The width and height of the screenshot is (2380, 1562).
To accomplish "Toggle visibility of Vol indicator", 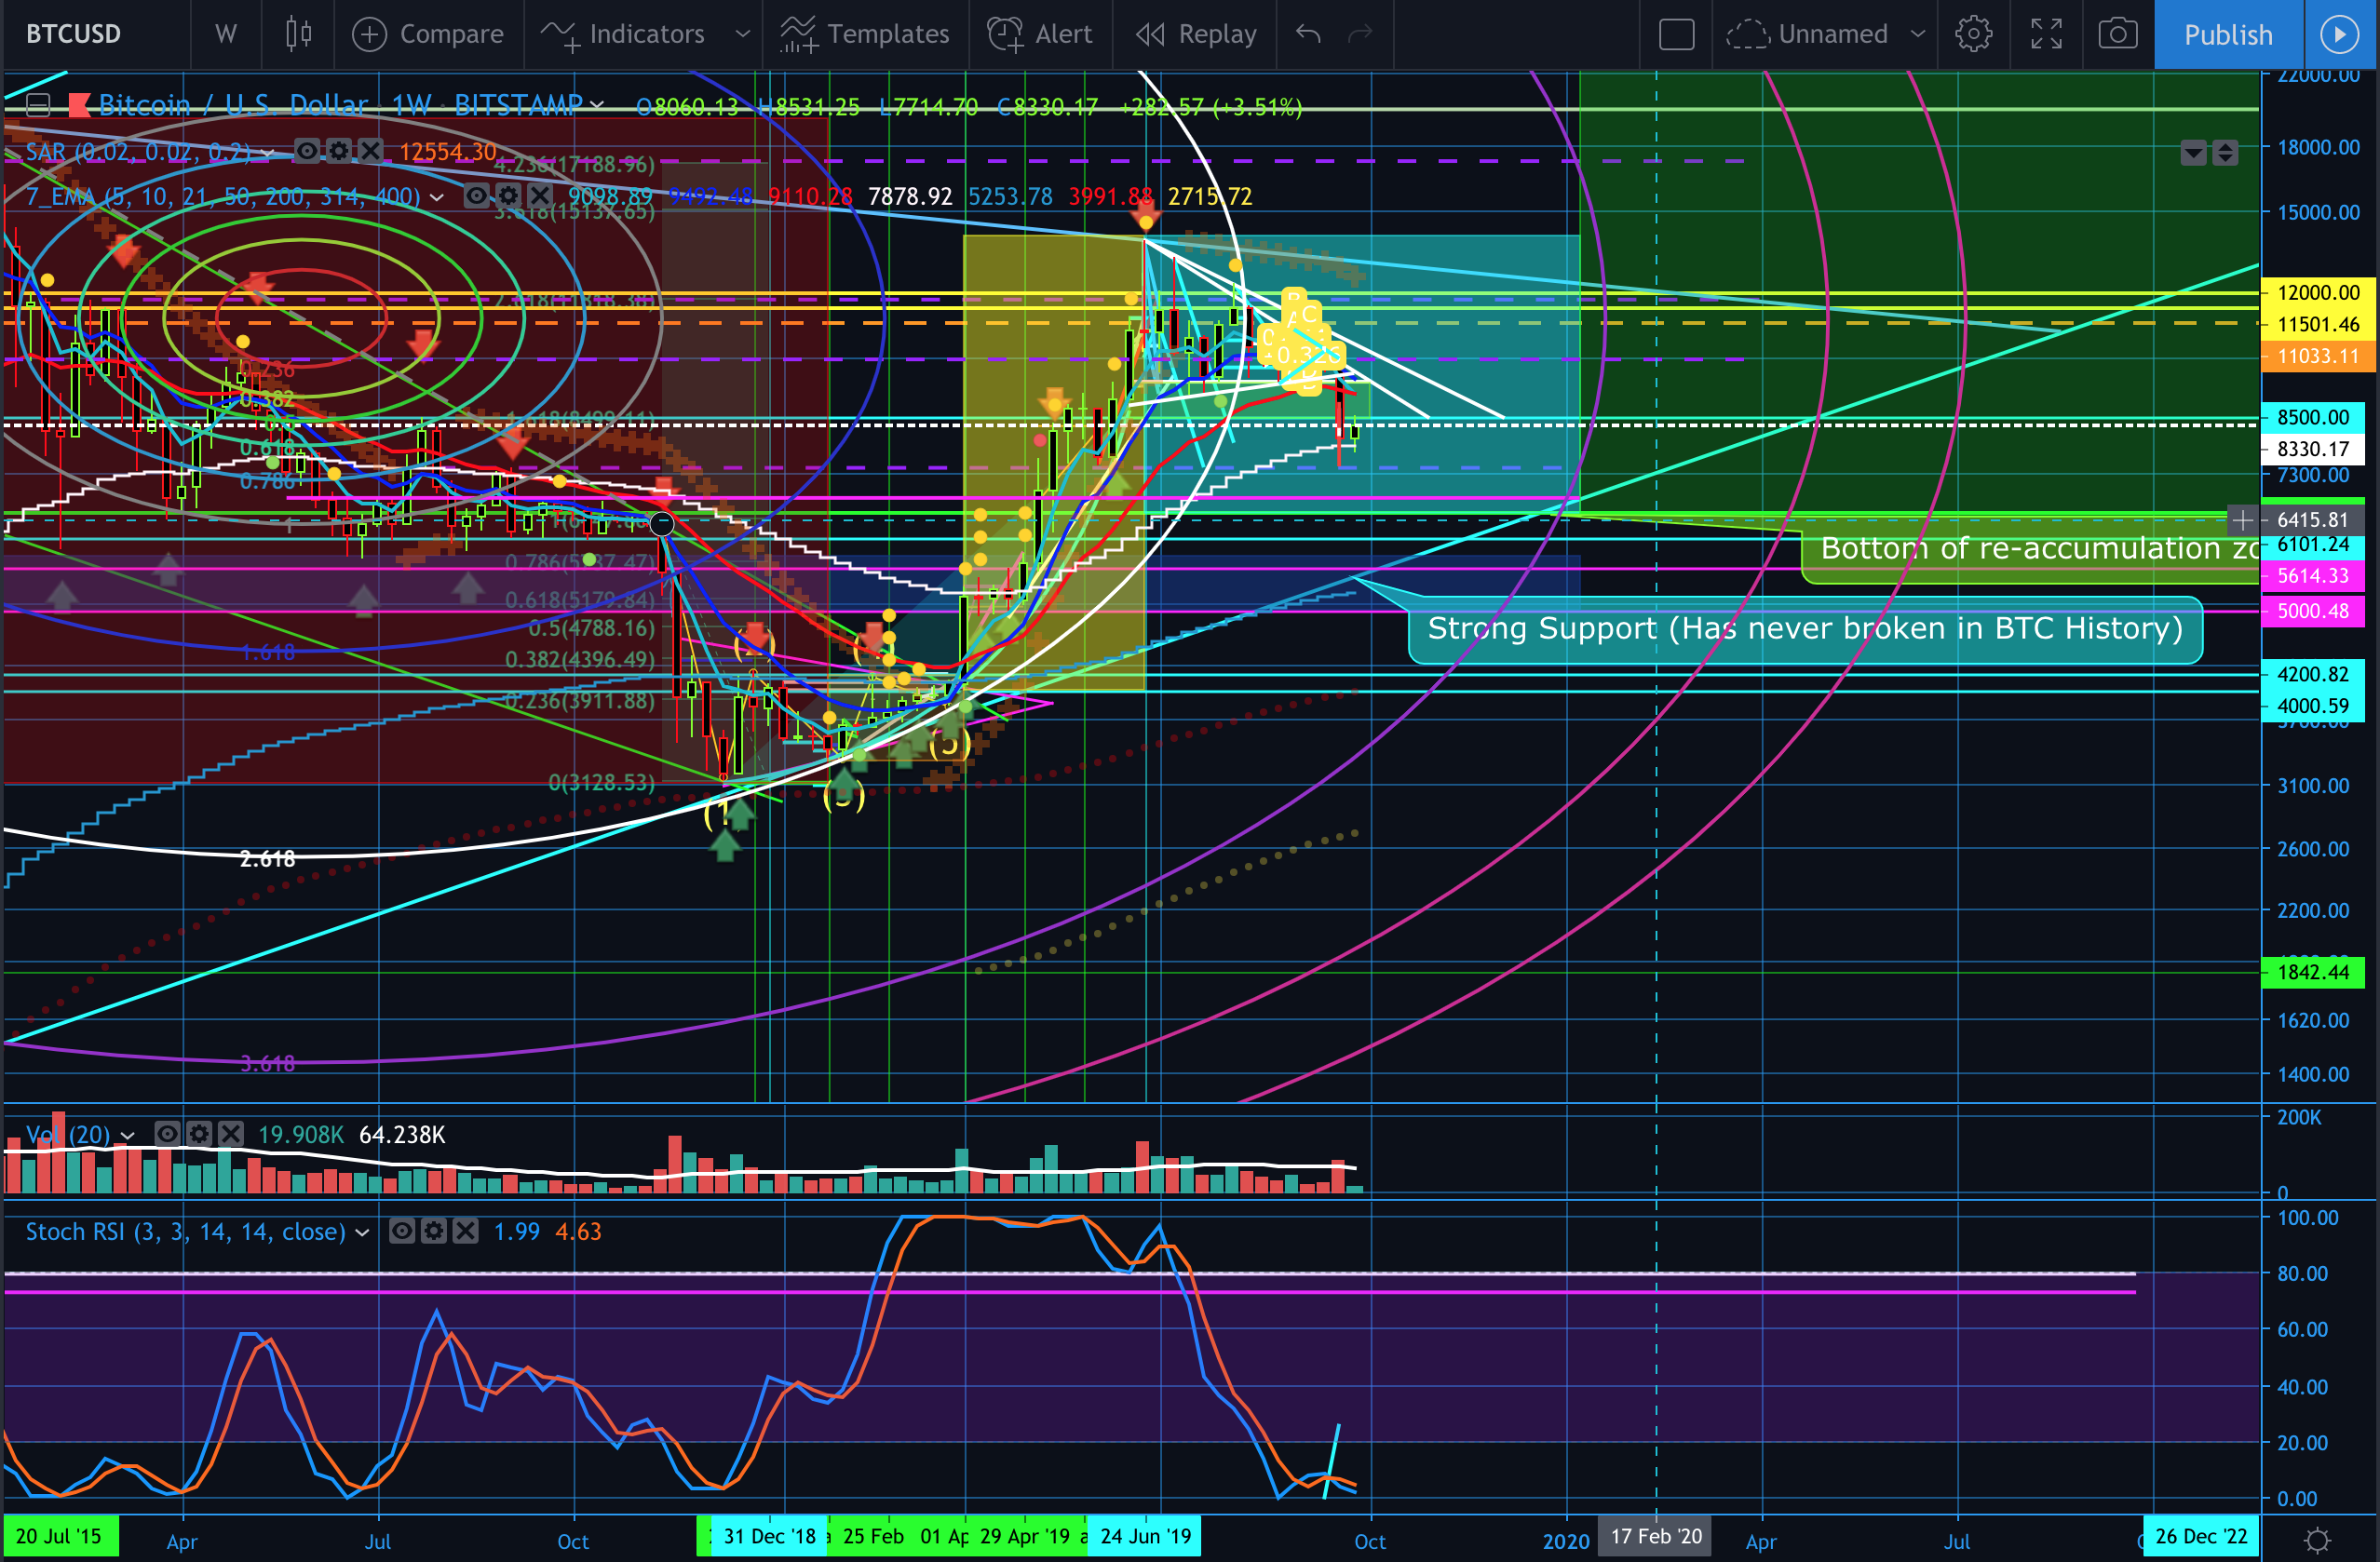I will click(167, 1134).
